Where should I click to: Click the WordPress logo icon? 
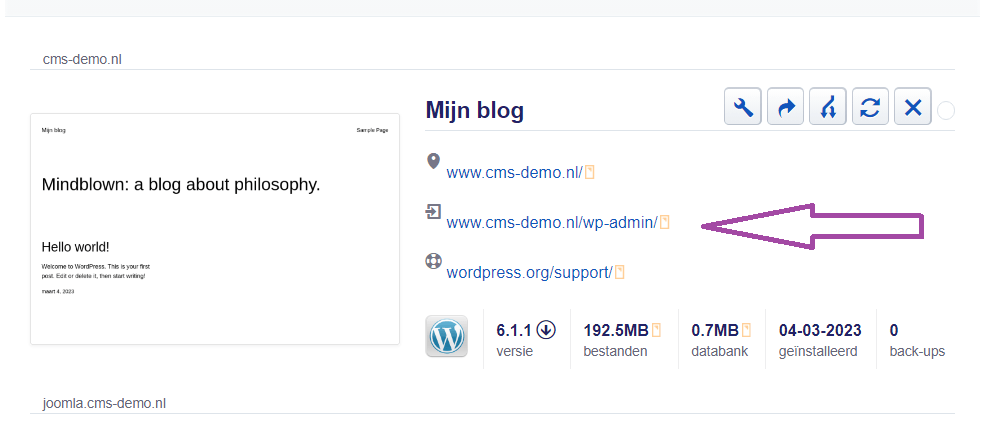(x=447, y=336)
